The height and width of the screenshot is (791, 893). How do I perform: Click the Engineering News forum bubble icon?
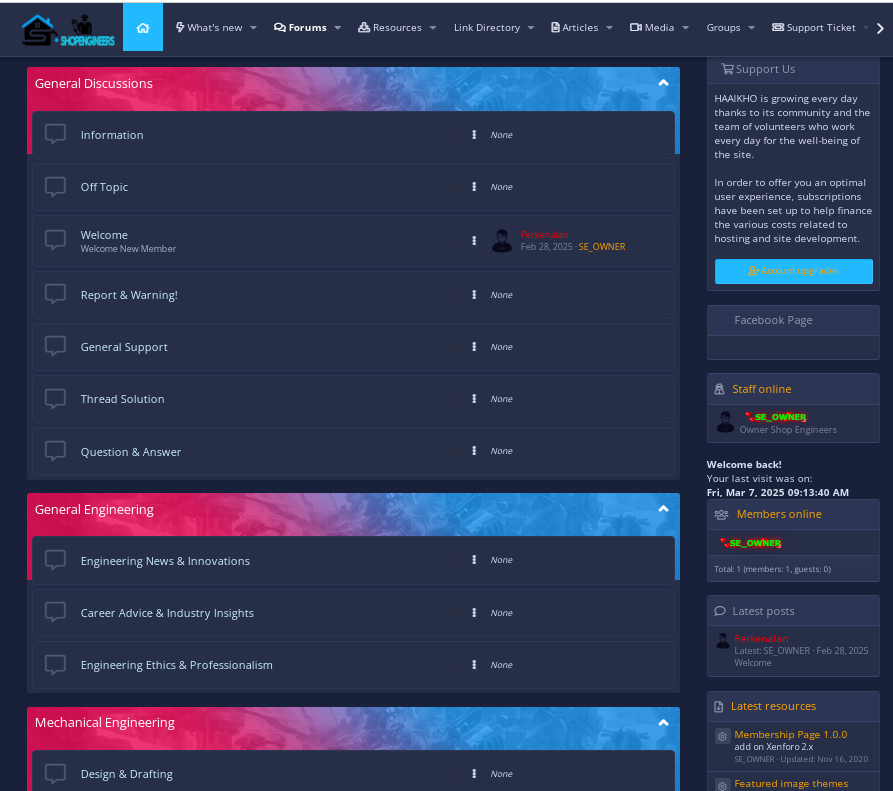click(x=55, y=560)
